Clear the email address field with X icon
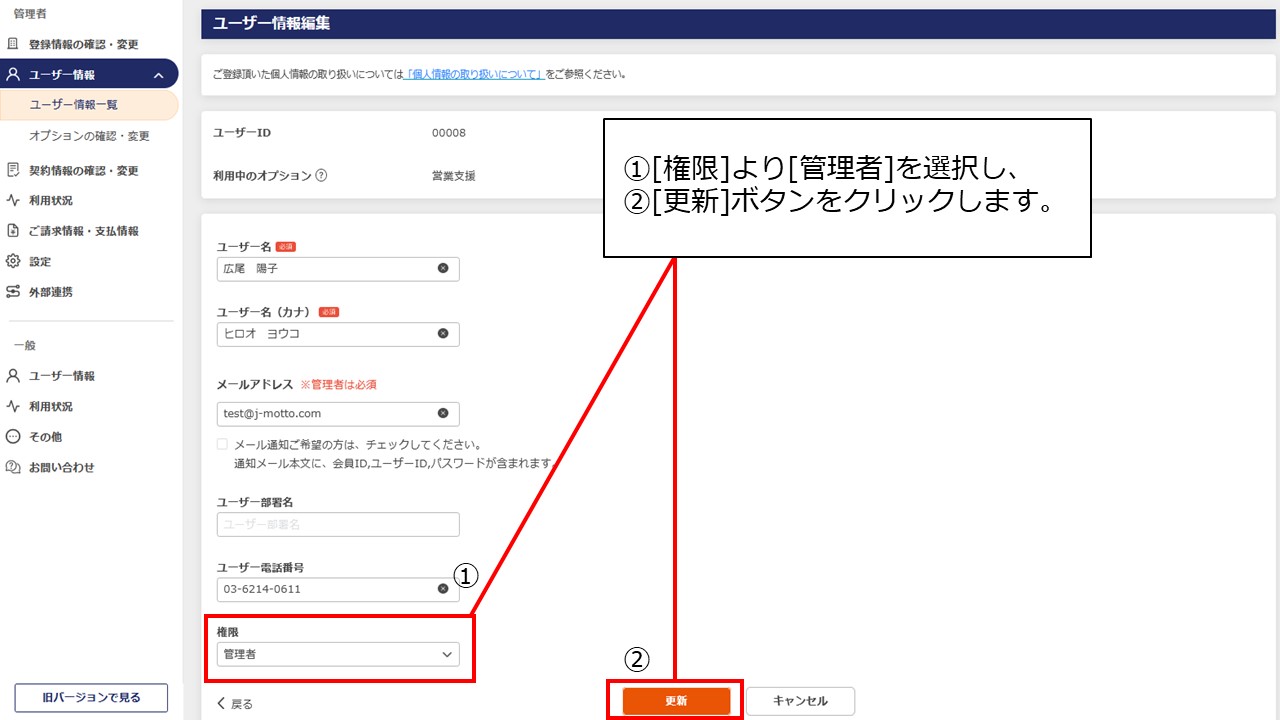The height and width of the screenshot is (720, 1280). tap(443, 413)
